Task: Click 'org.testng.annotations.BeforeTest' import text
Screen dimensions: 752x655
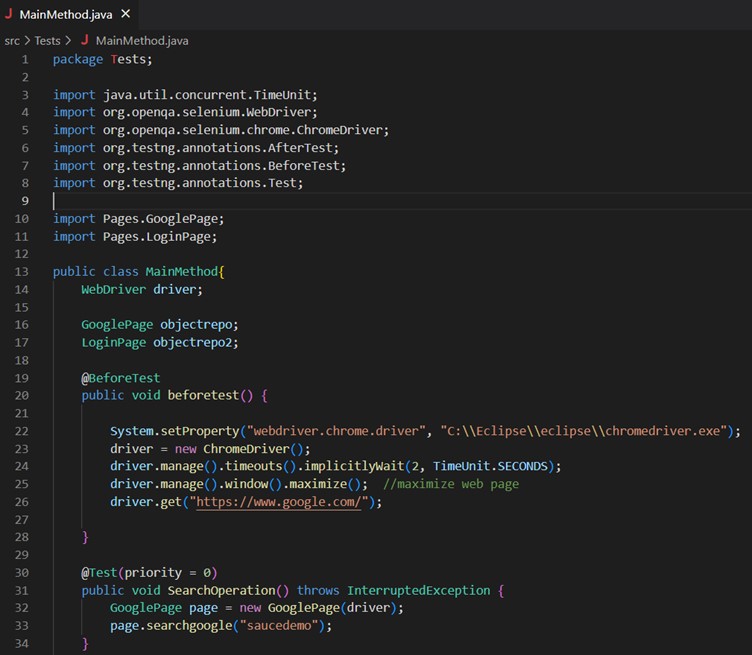Action: tap(221, 165)
